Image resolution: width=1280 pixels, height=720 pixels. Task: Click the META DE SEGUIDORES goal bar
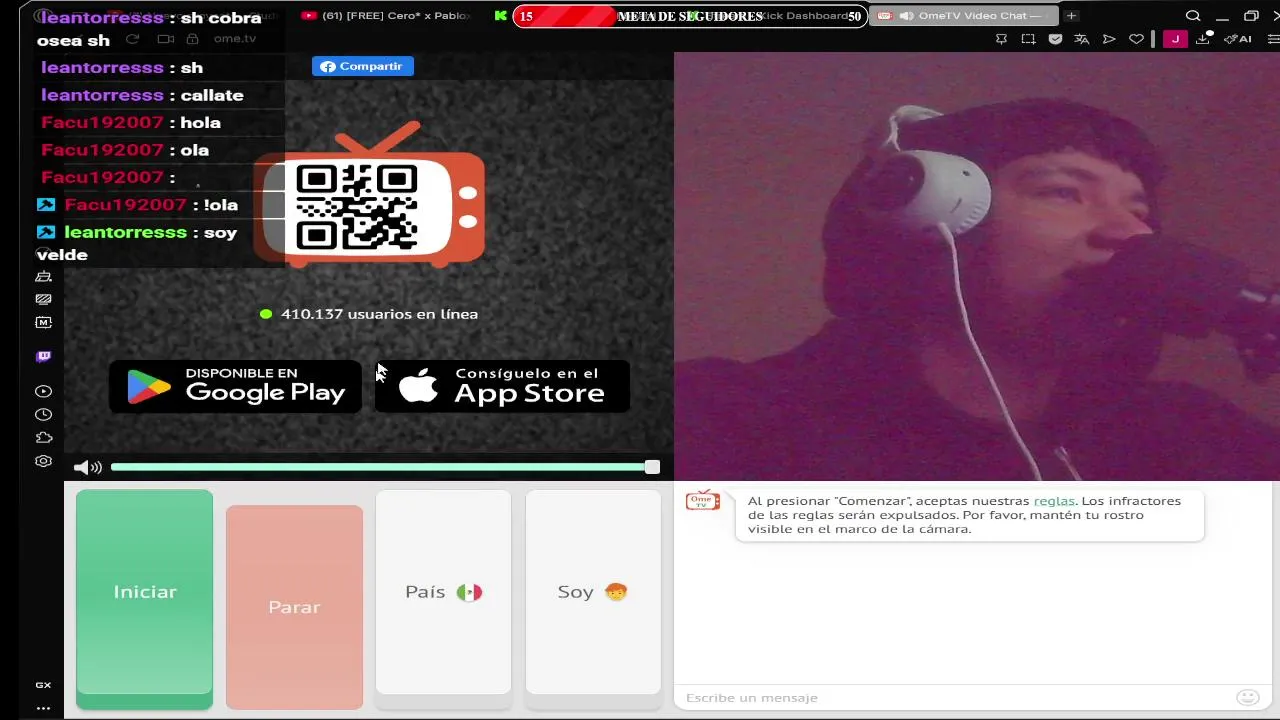pyautogui.click(x=689, y=16)
